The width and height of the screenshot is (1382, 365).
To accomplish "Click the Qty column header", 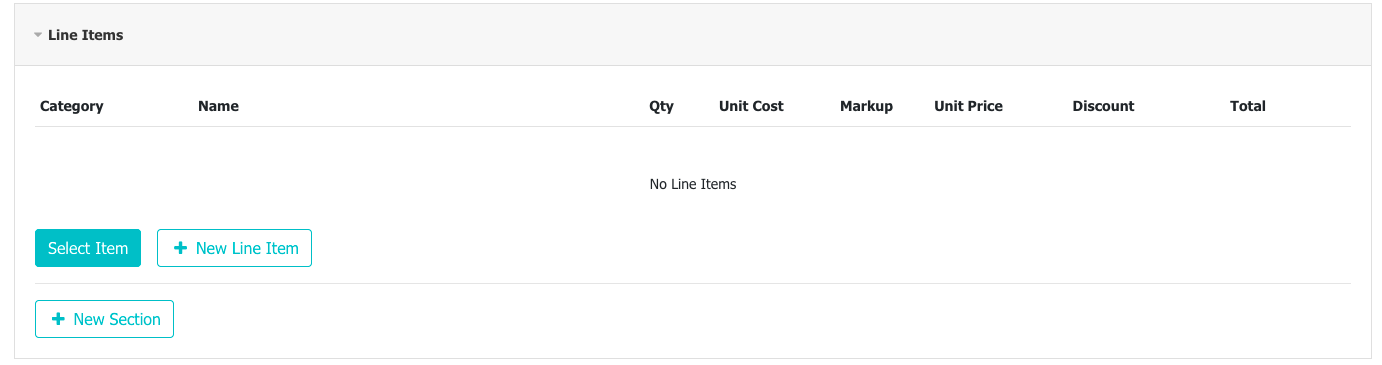I will [661, 106].
